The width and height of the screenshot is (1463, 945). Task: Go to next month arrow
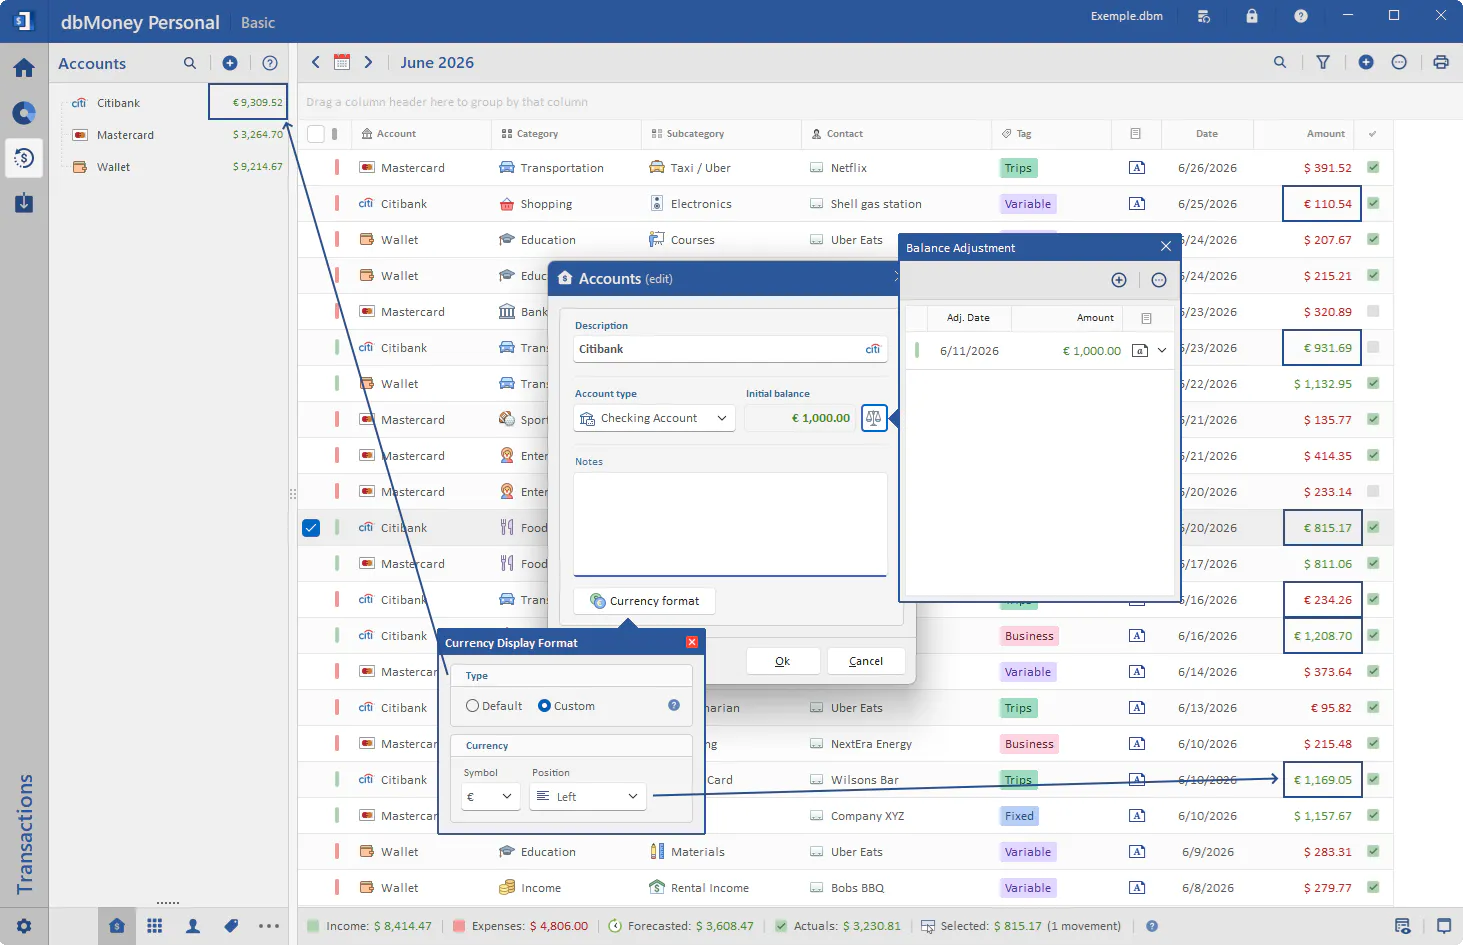coord(368,62)
